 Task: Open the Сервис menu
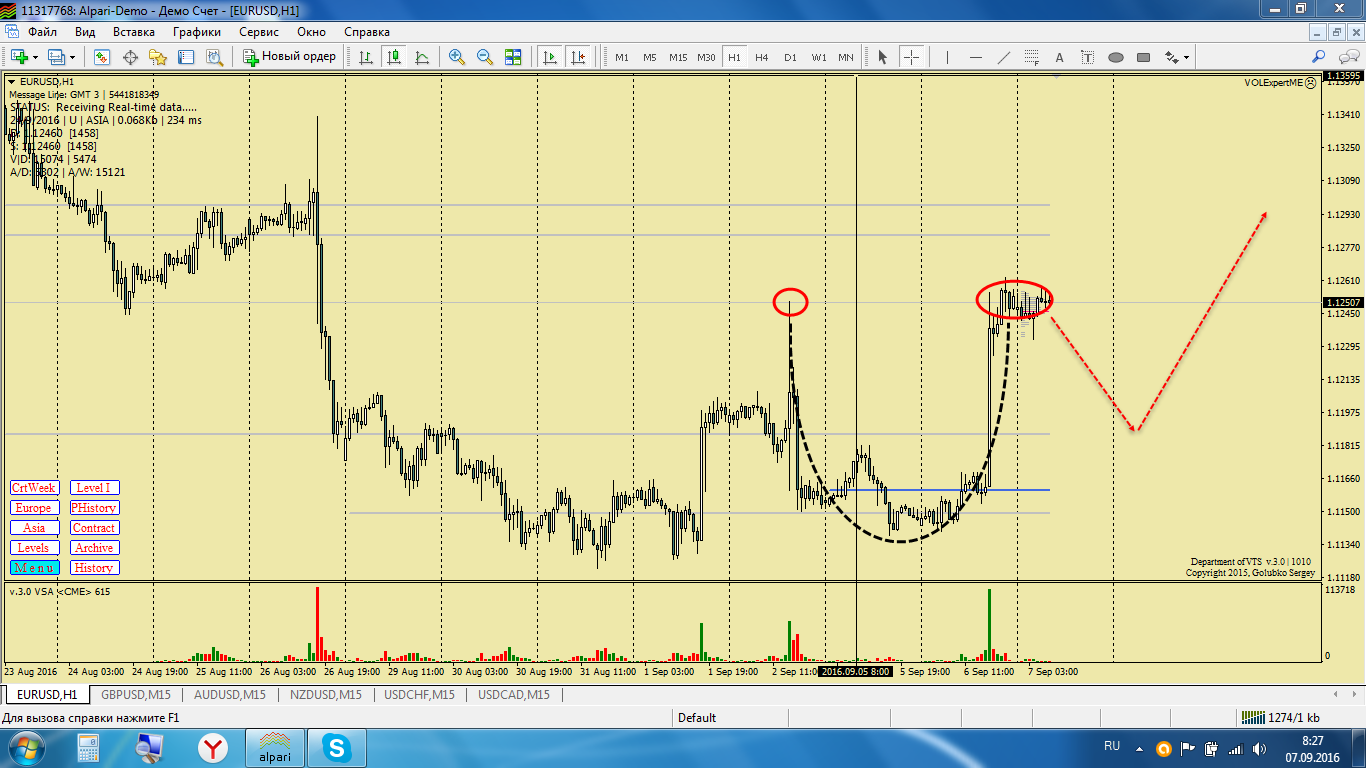pos(259,31)
